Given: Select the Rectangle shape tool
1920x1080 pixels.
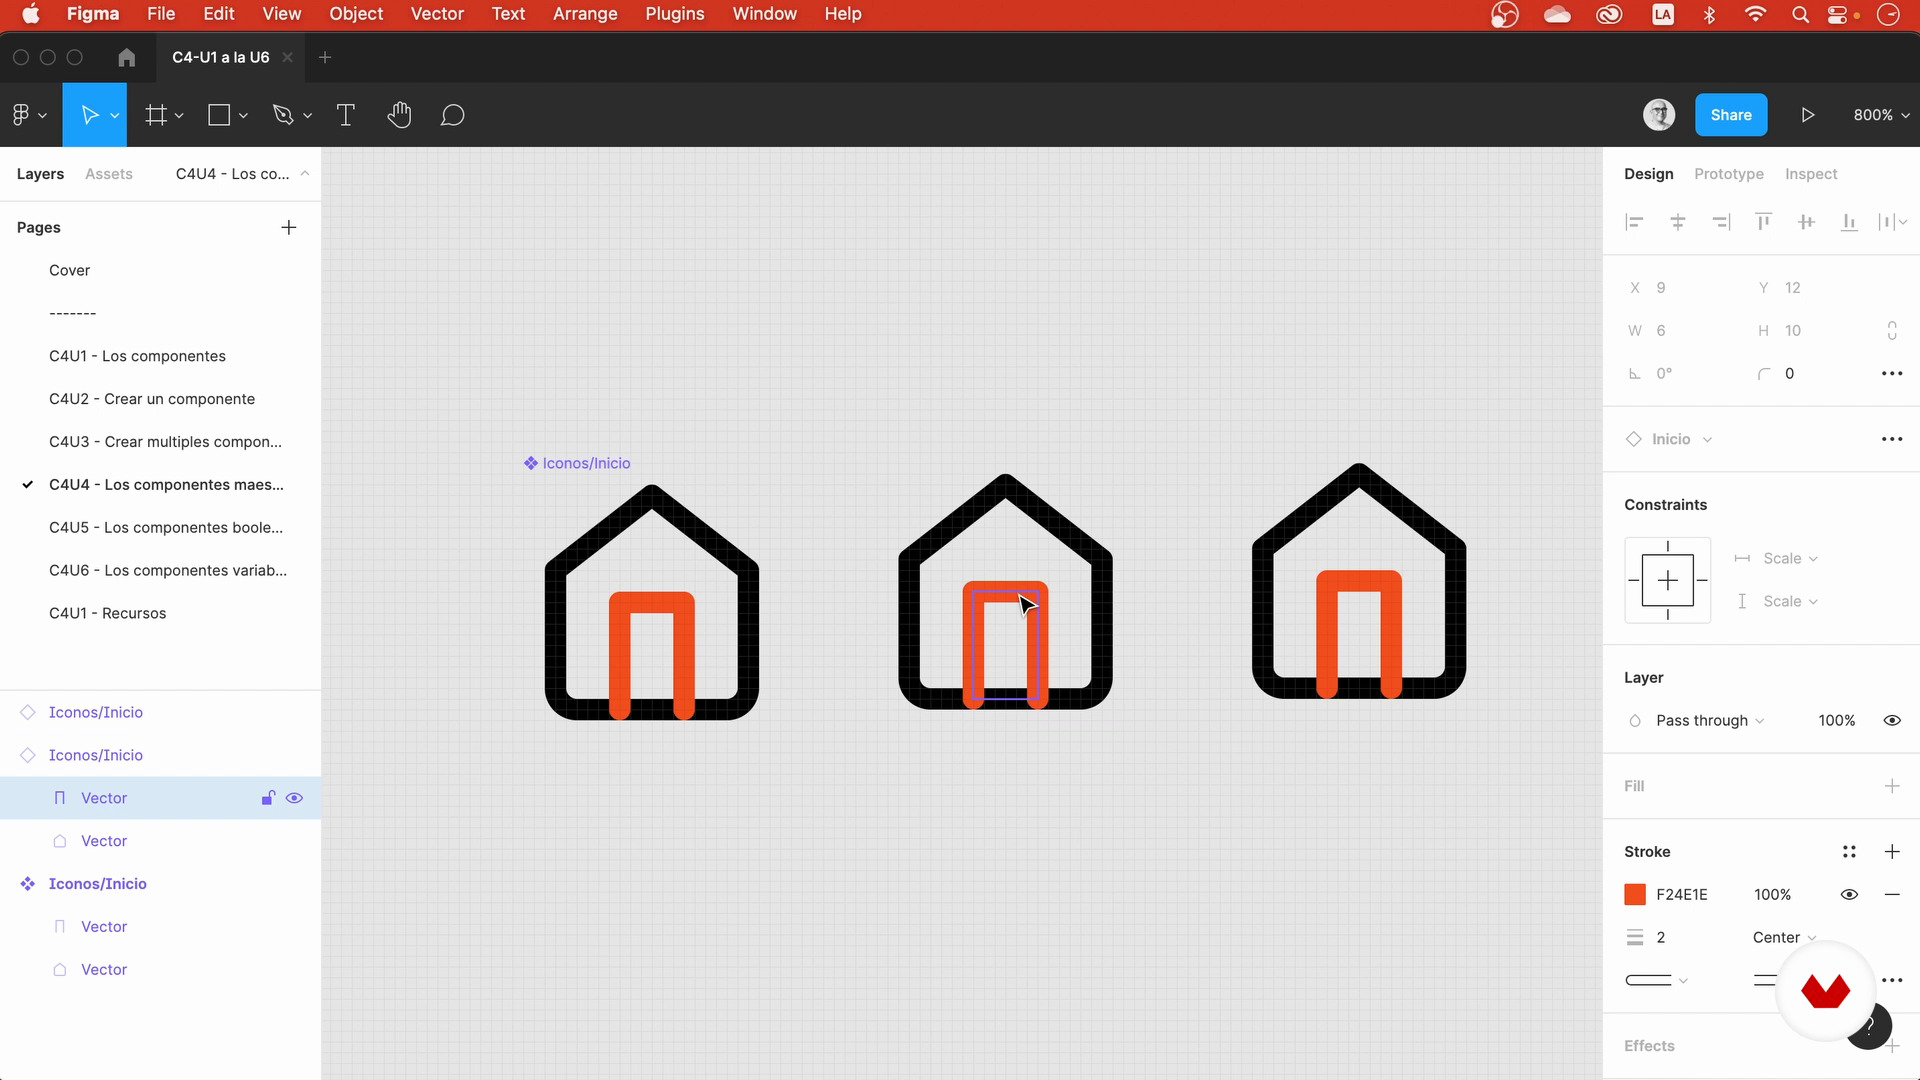Looking at the screenshot, I should [219, 115].
